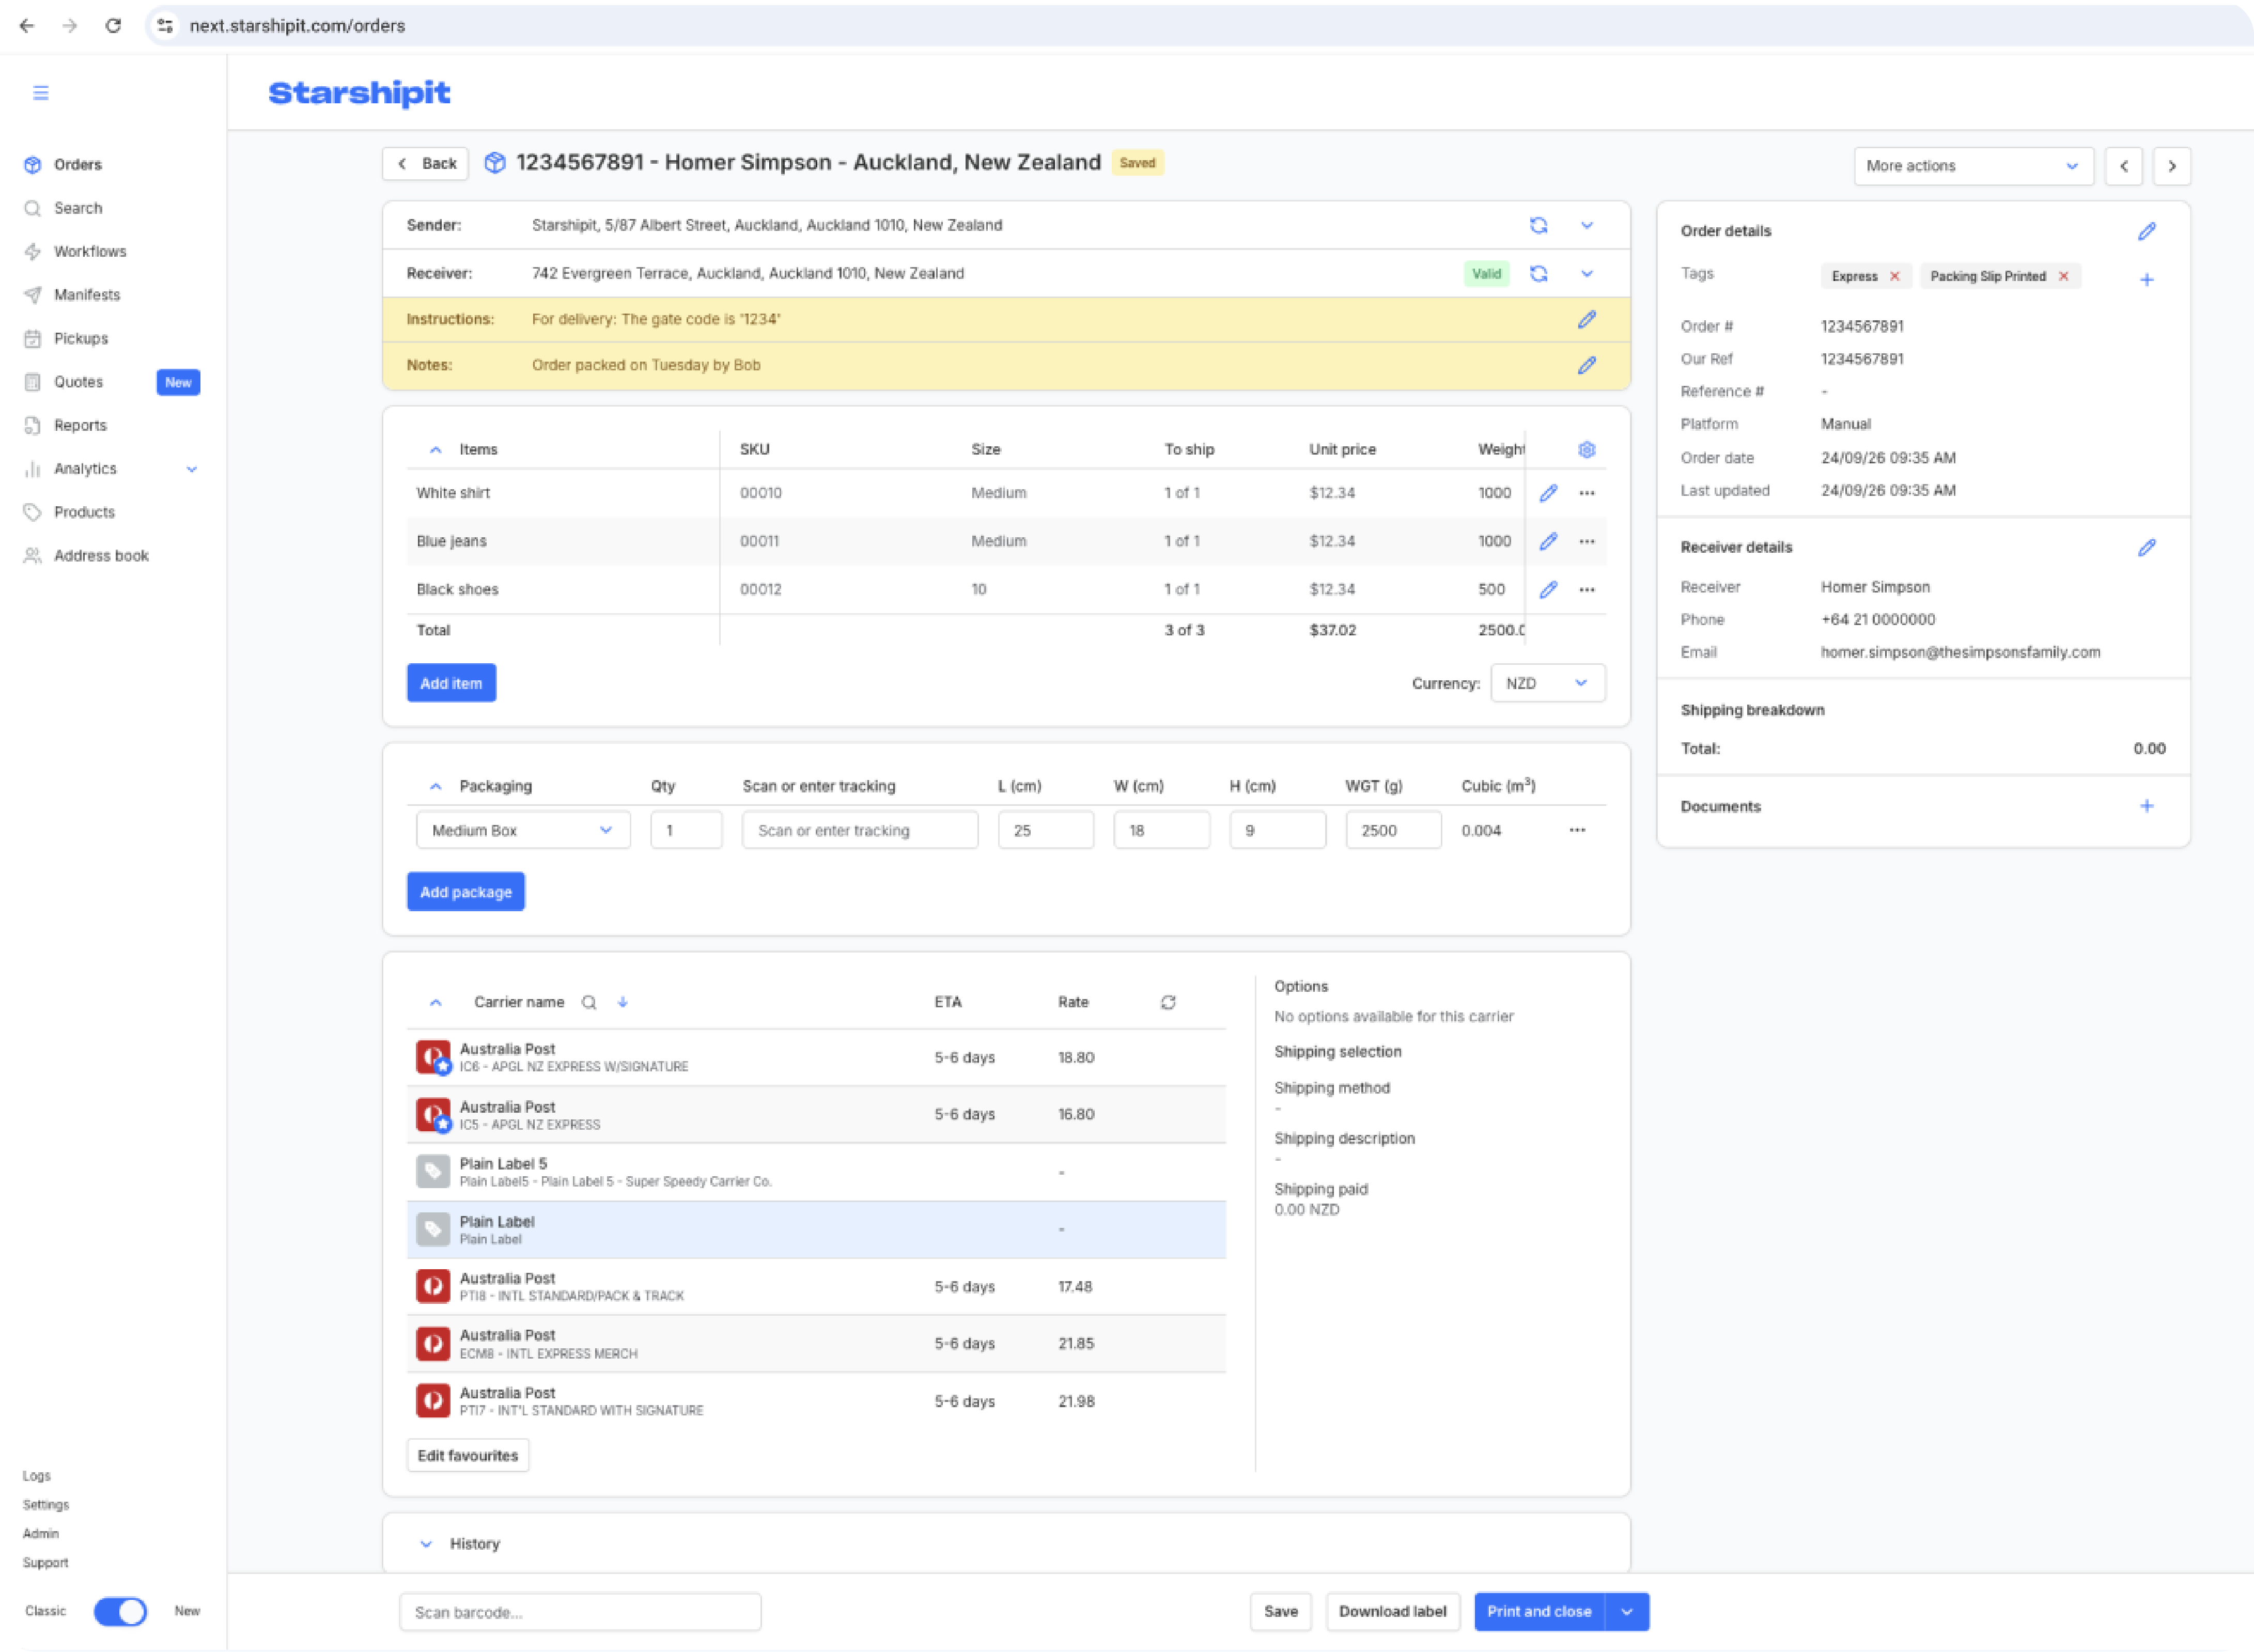Refresh the Receiver address validation

[1538, 273]
